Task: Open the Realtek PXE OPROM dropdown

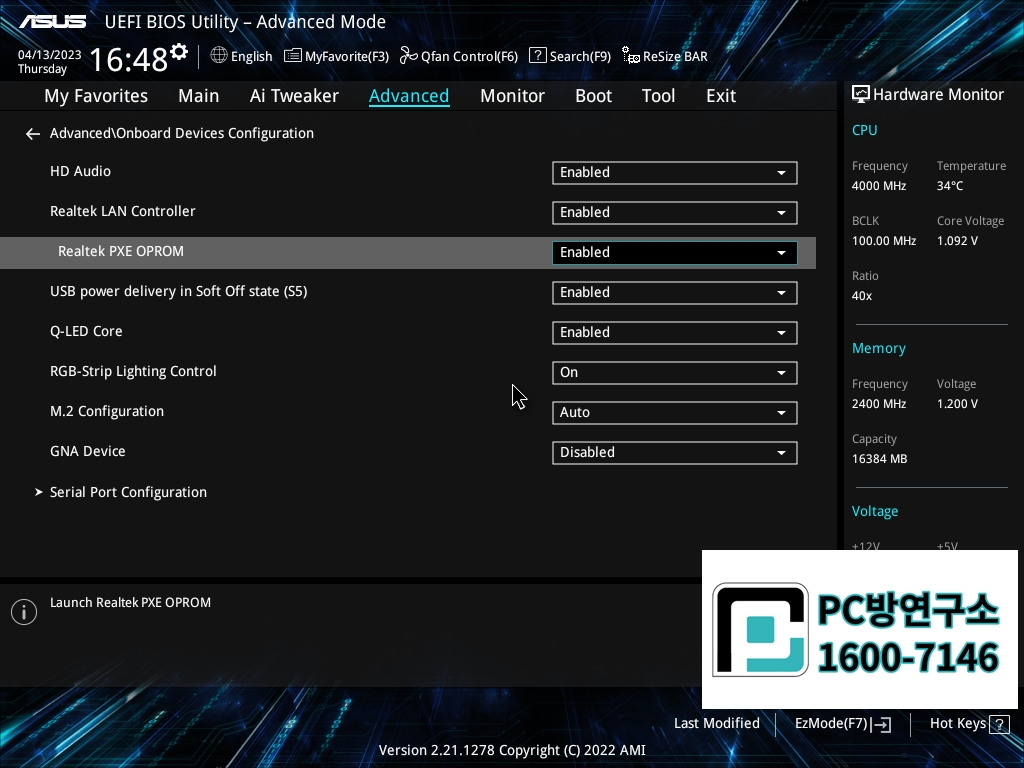Action: [x=675, y=253]
